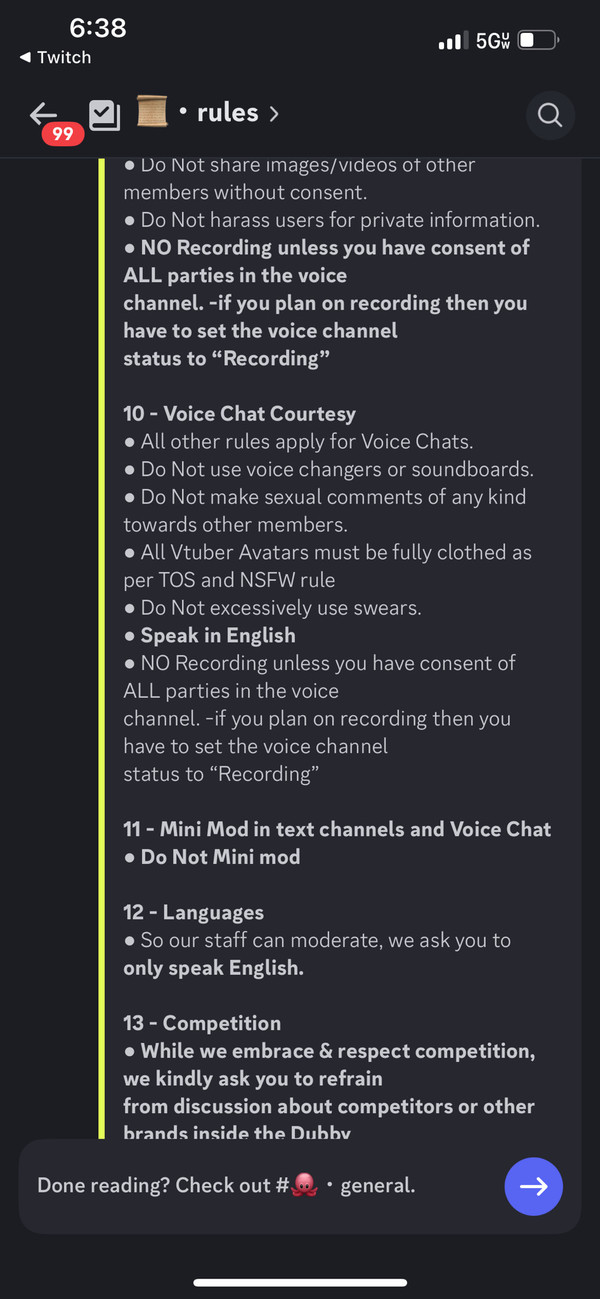Viewport: 600px width, 1299px height.
Task: Open the server guide checklist icon
Action: [x=104, y=114]
